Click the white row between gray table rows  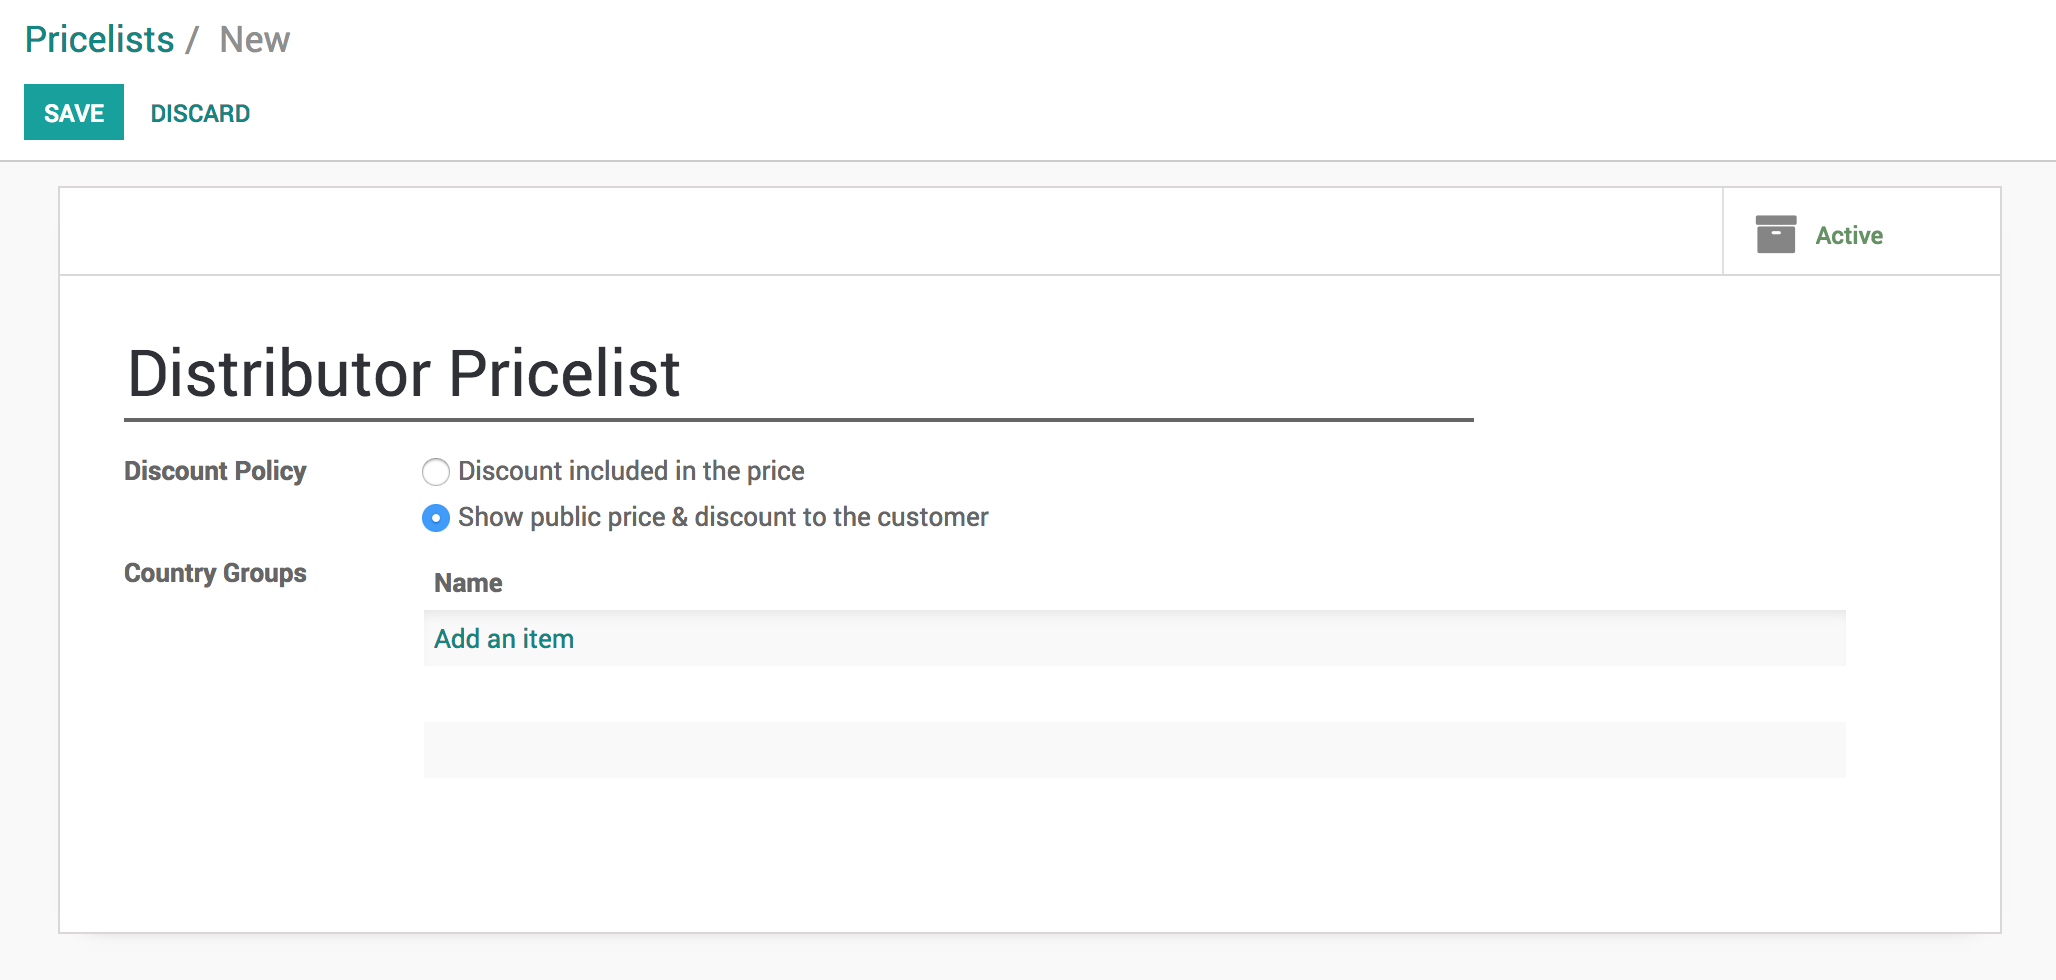pyautogui.click(x=1134, y=694)
